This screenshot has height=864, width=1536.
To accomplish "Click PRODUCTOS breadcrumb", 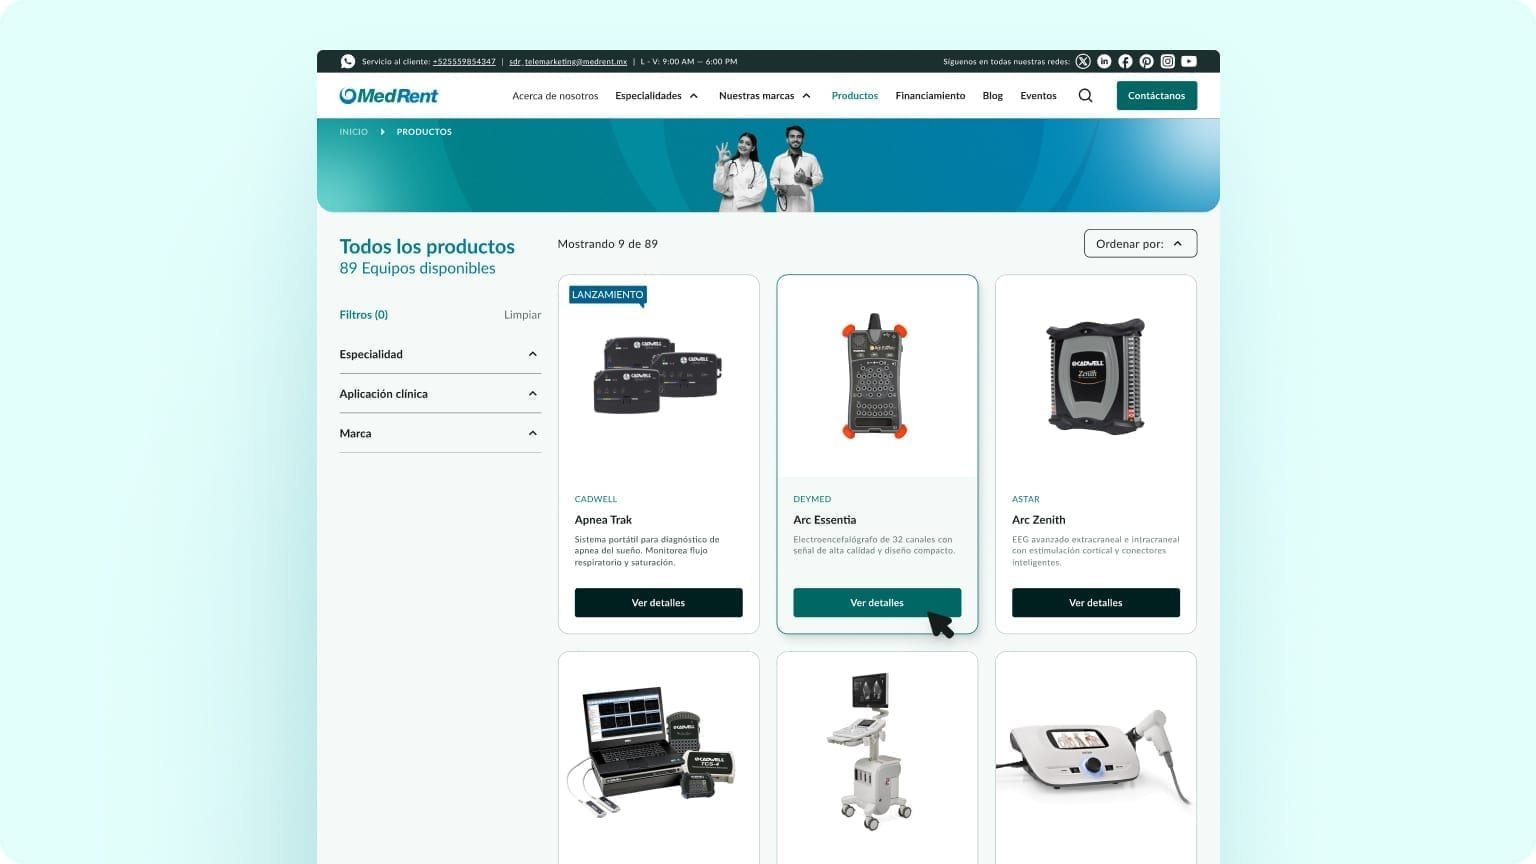I will pyautogui.click(x=424, y=132).
